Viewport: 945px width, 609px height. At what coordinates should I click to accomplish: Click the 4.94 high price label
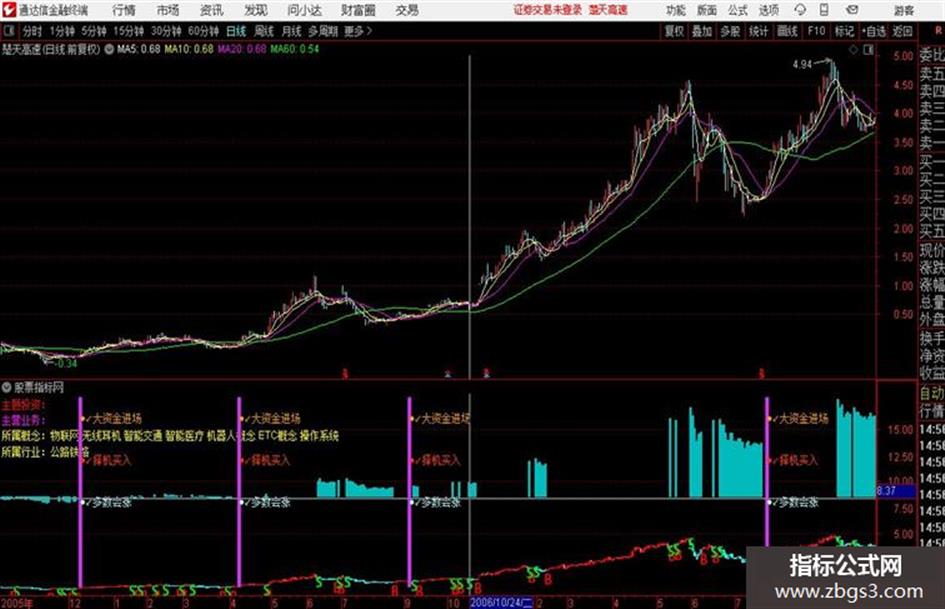[802, 65]
